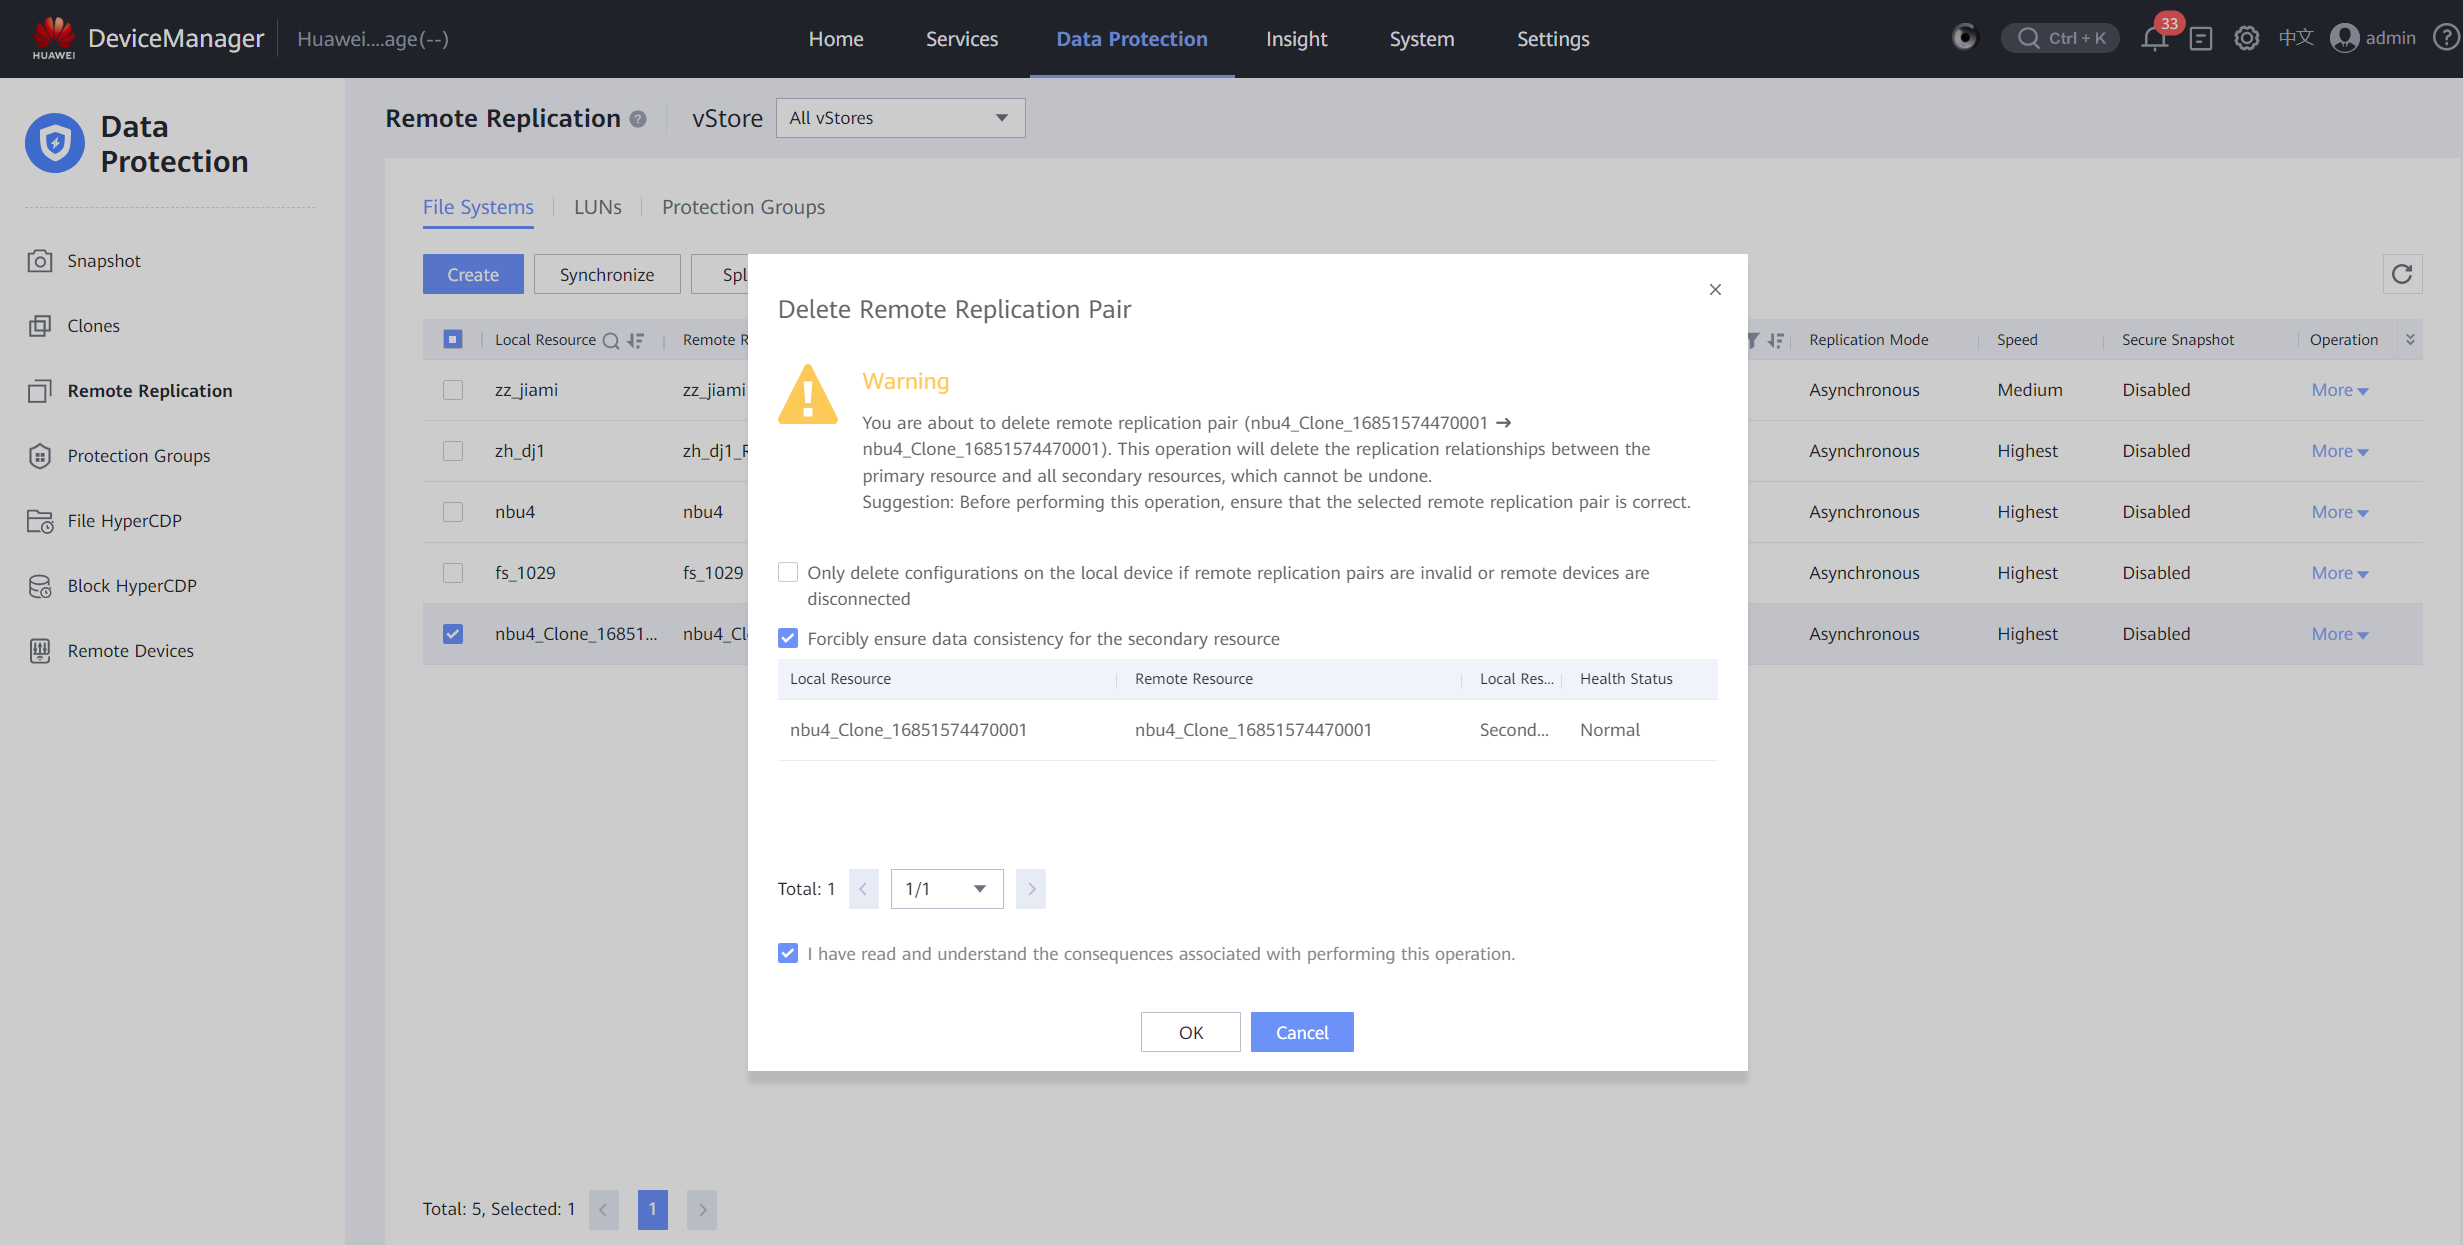Click the alarm bell notification icon

[2154, 39]
